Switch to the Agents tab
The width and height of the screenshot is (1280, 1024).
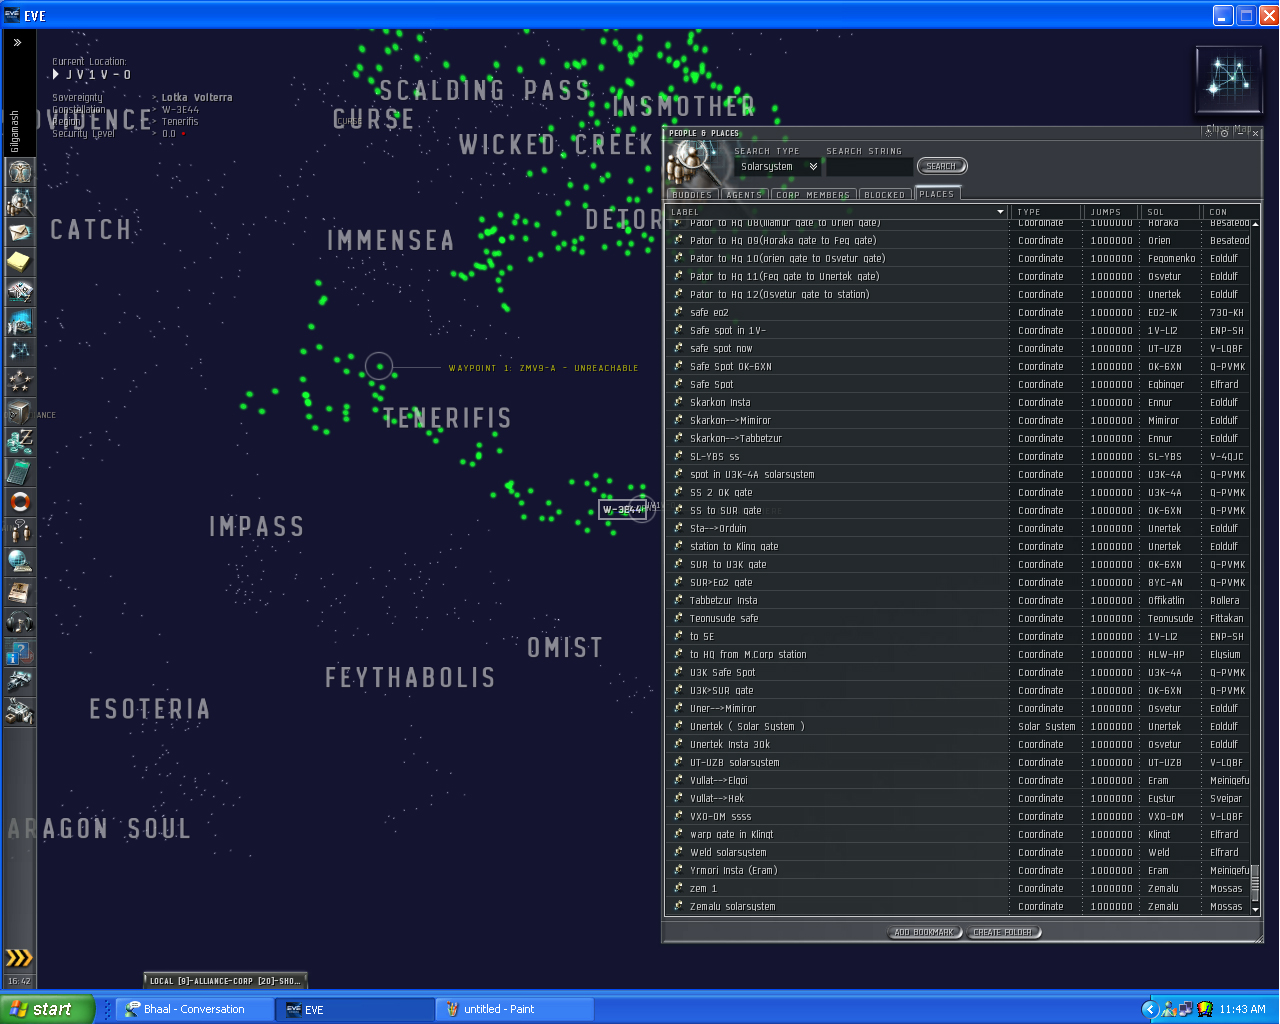pyautogui.click(x=744, y=194)
